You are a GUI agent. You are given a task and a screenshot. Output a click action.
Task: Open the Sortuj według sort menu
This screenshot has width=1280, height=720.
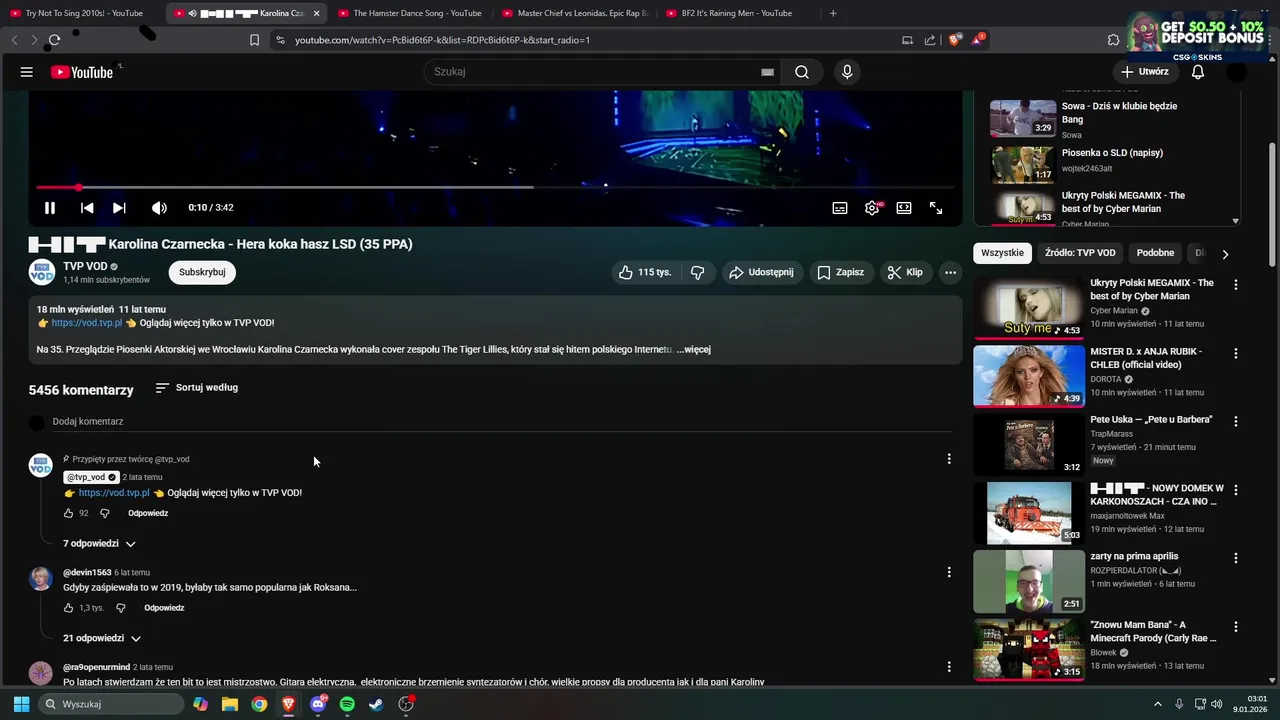(197, 388)
